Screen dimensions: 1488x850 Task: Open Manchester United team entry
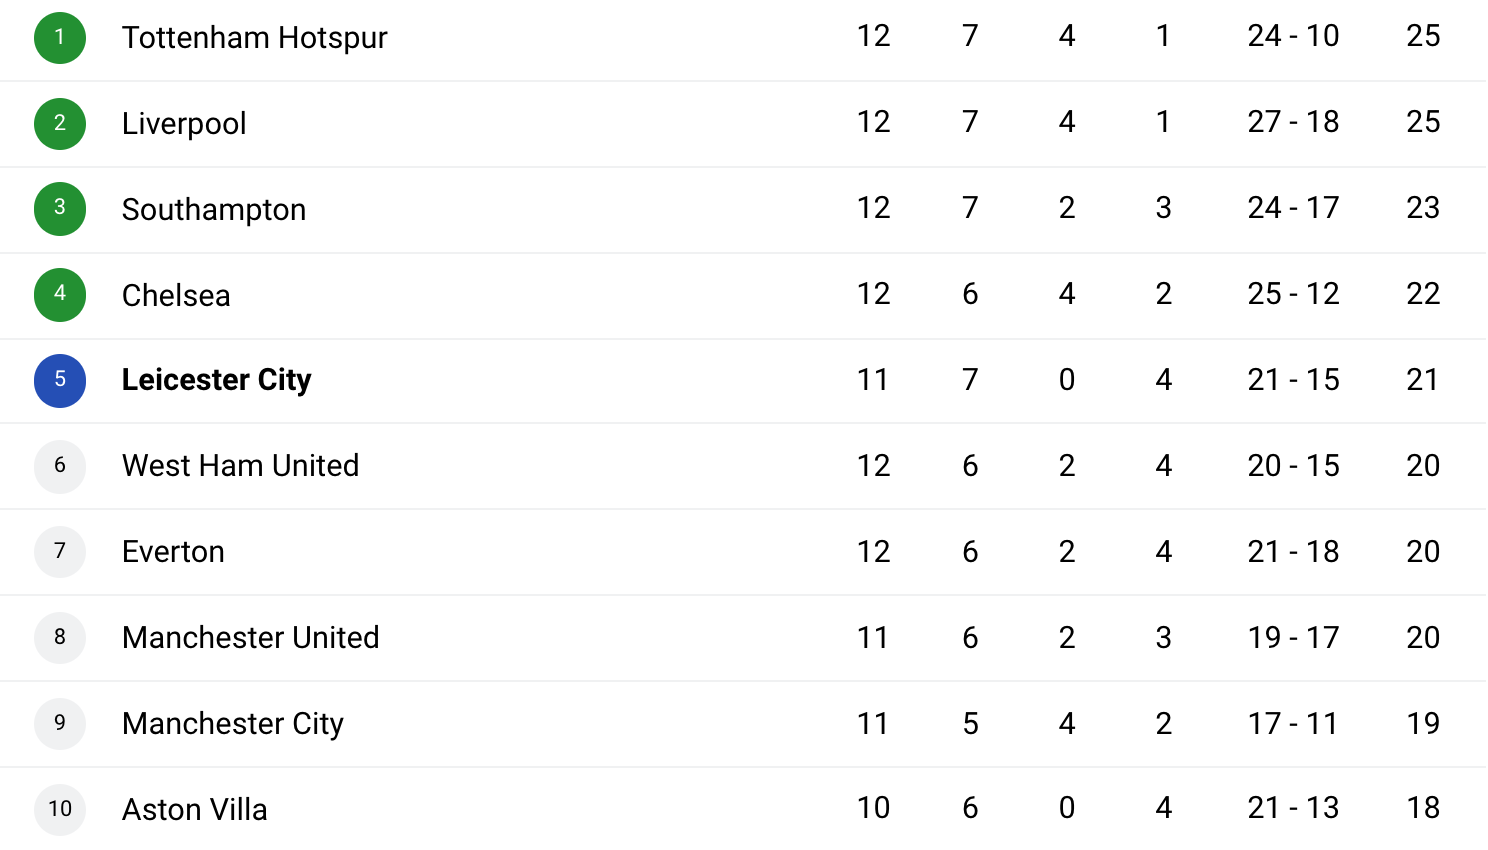click(250, 638)
